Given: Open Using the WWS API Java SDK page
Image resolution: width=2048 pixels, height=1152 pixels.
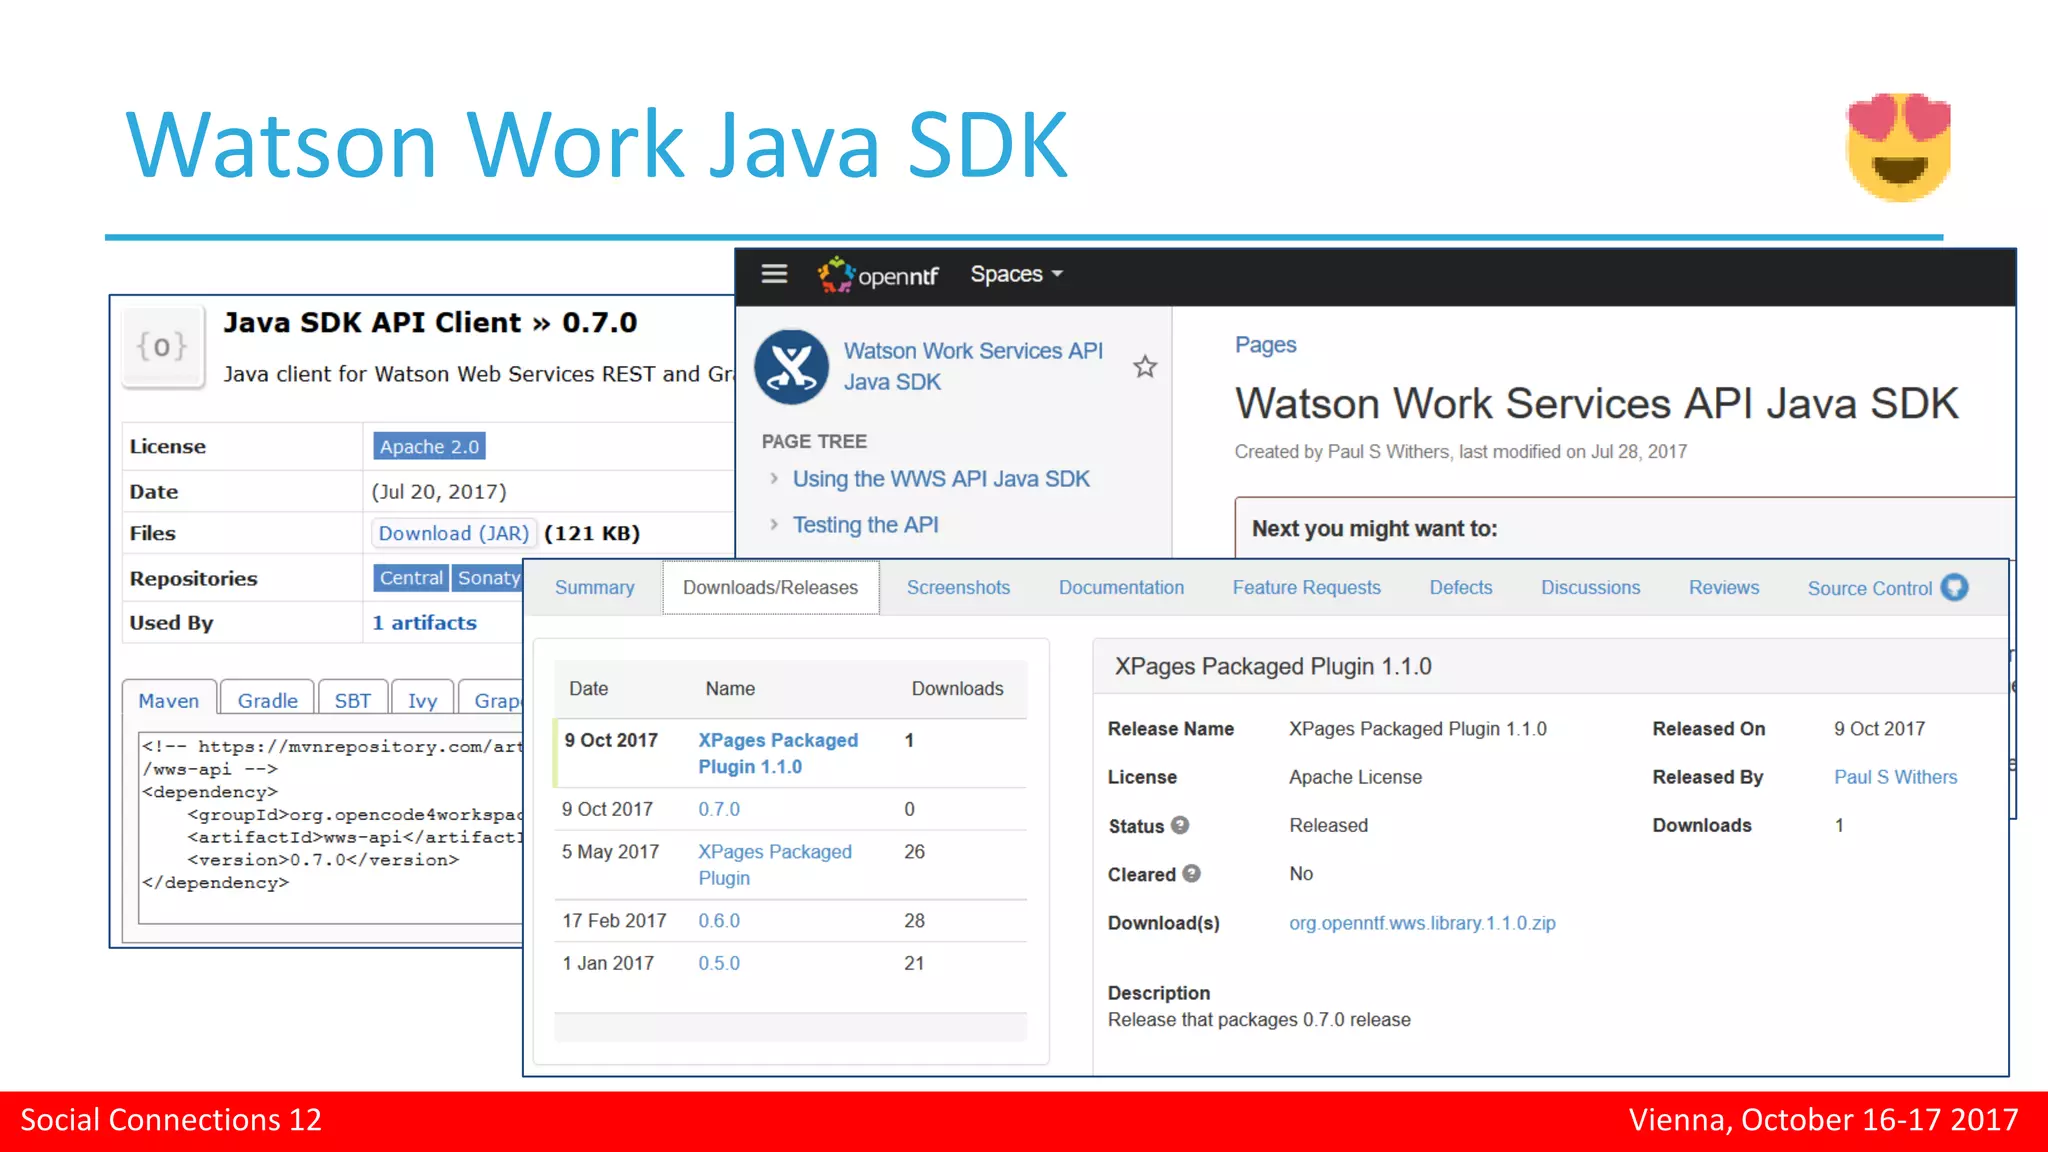Looking at the screenshot, I should click(x=941, y=479).
